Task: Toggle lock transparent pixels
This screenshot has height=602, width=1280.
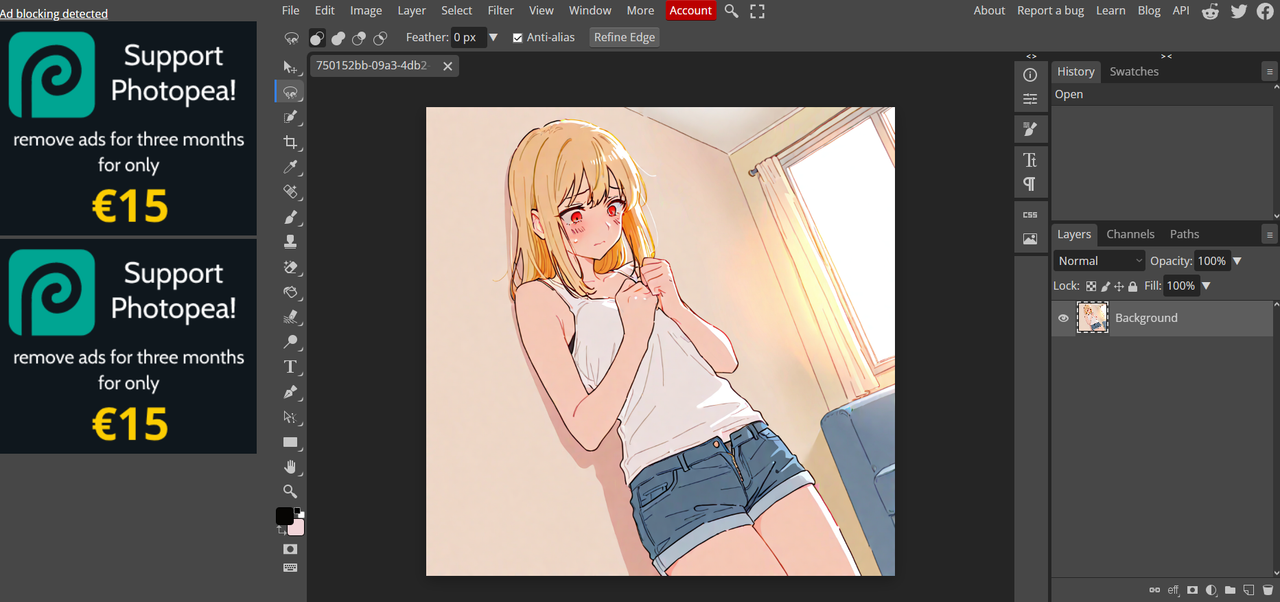Action: pyautogui.click(x=1091, y=286)
